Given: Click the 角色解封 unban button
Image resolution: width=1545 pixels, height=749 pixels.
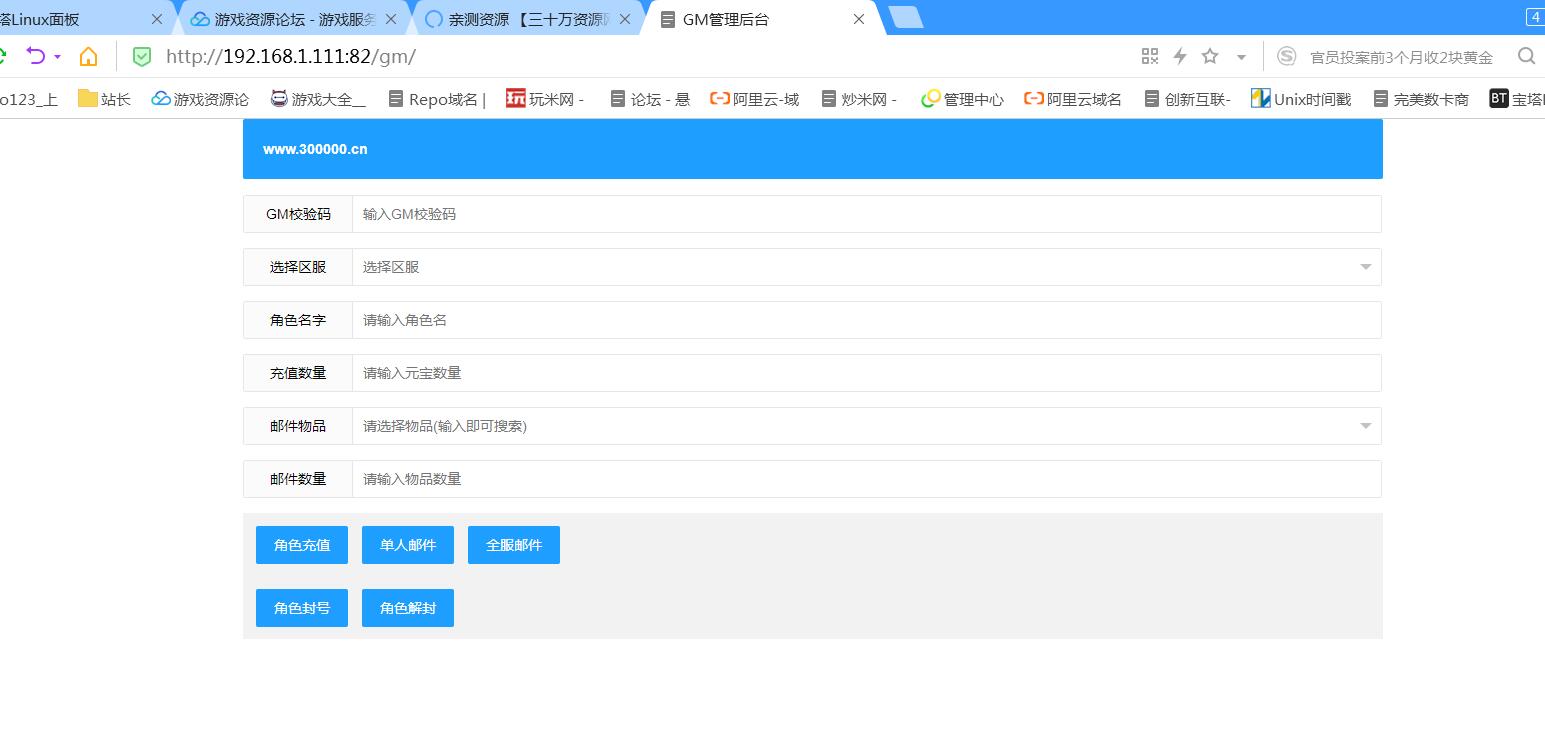Looking at the screenshot, I should [408, 608].
